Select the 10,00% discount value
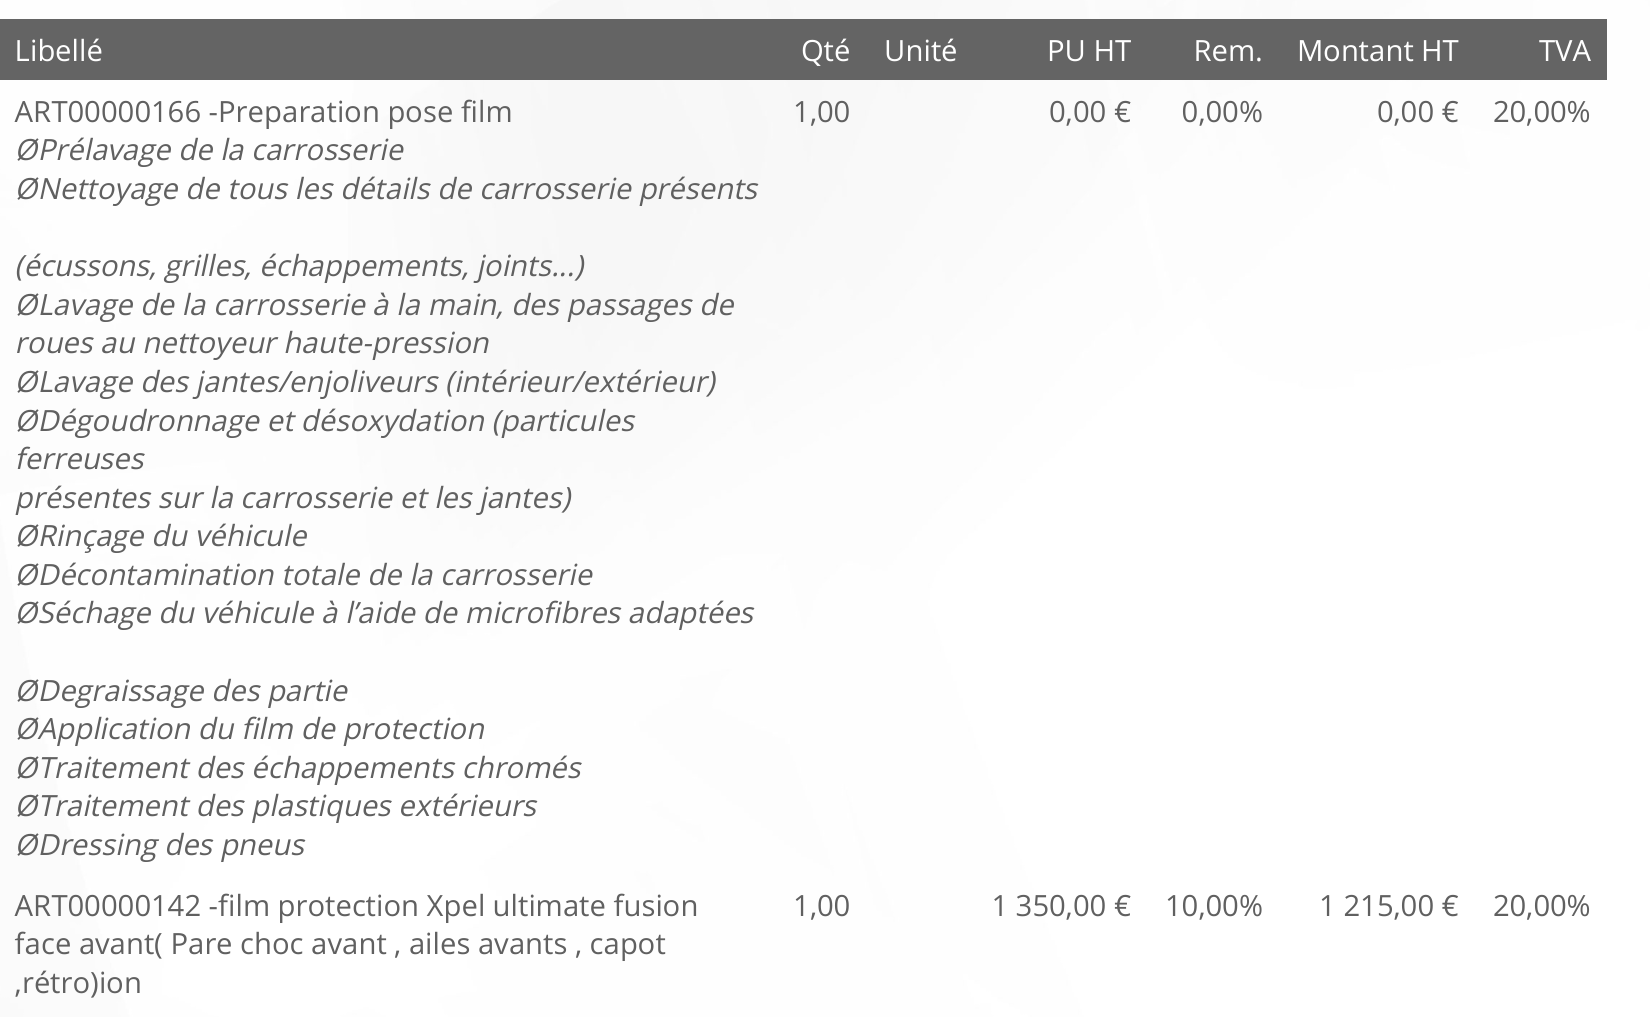This screenshot has width=1650, height=1017. 1213,905
